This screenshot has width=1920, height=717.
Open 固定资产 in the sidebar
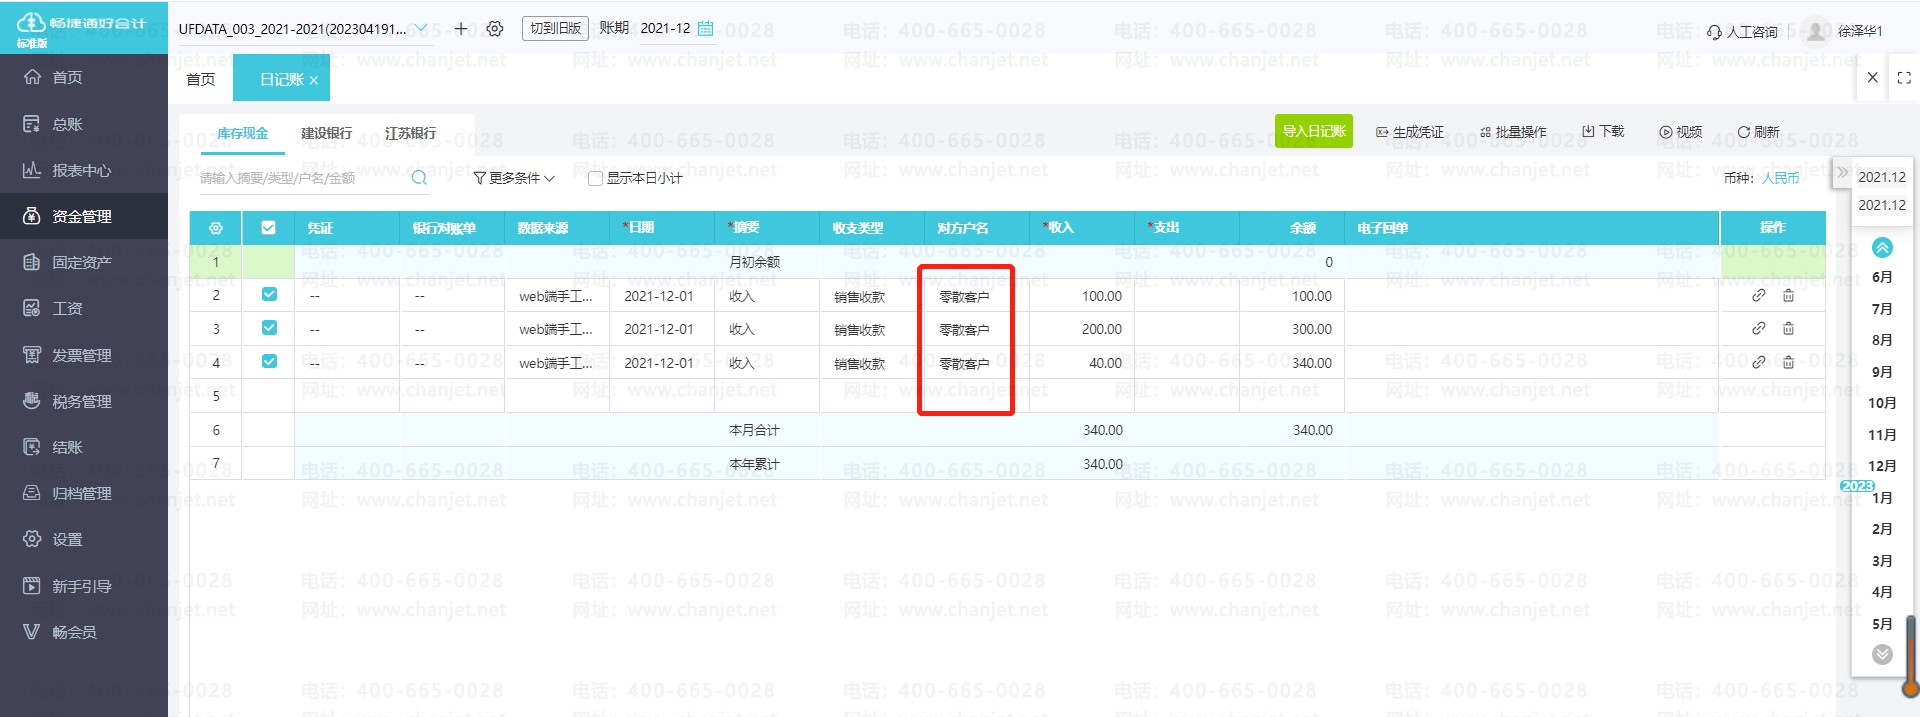(82, 263)
